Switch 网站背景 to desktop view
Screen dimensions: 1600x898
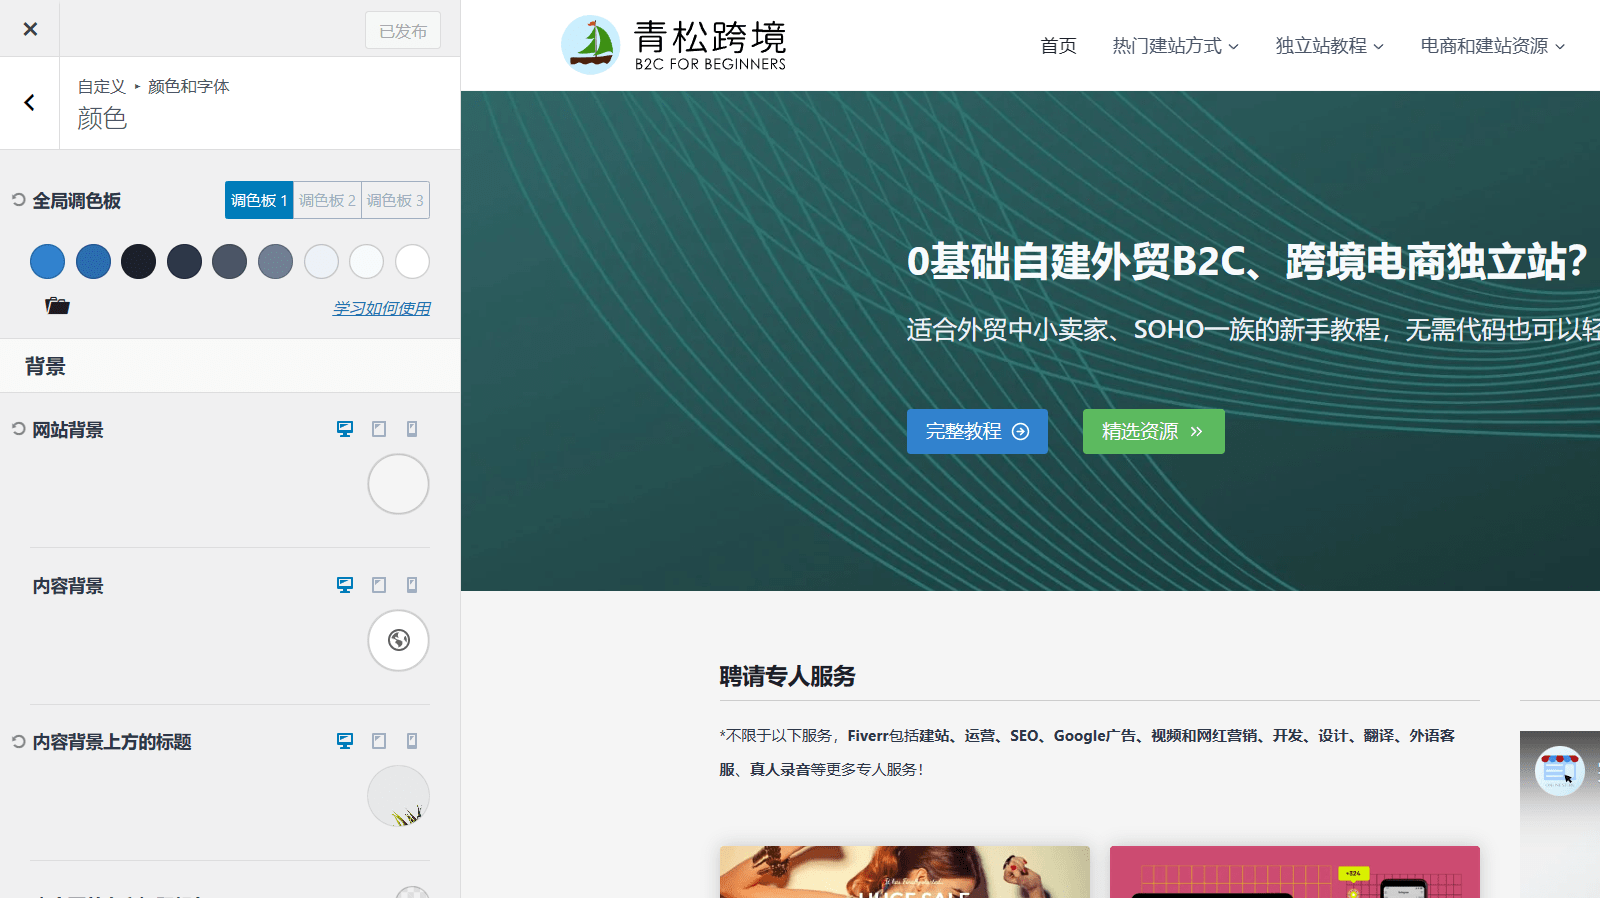tap(345, 429)
